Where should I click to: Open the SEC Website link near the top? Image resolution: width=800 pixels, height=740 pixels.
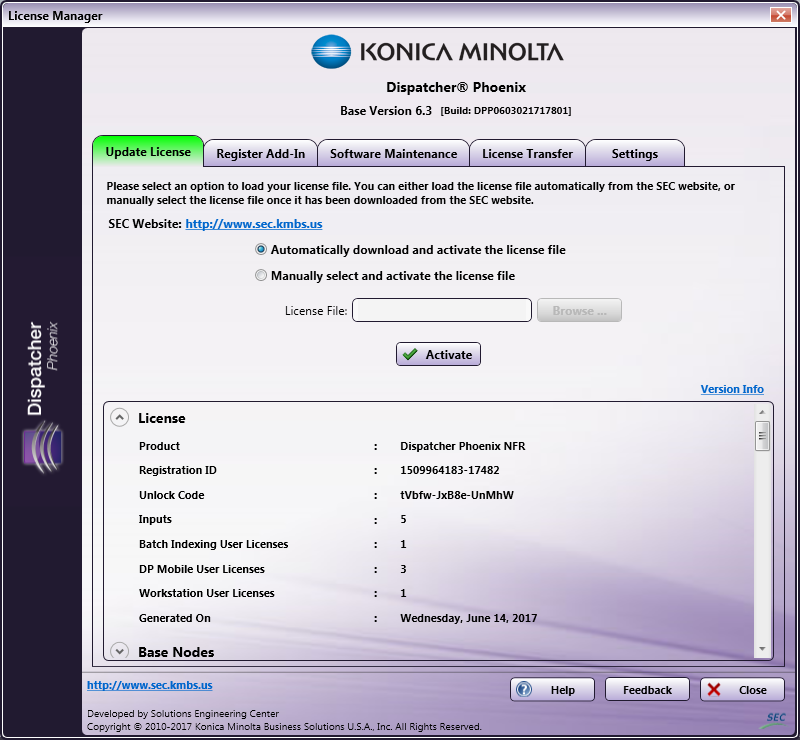(x=254, y=224)
